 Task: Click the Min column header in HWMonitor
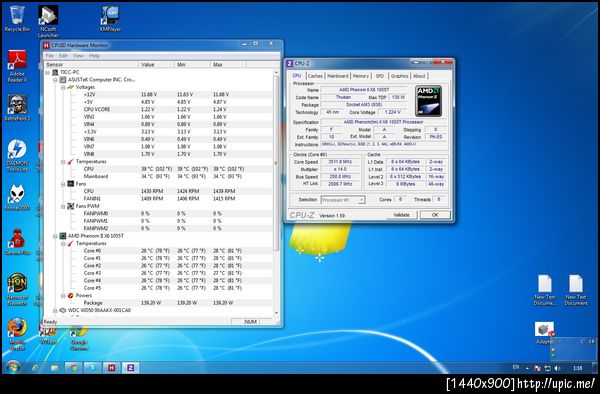192,65
